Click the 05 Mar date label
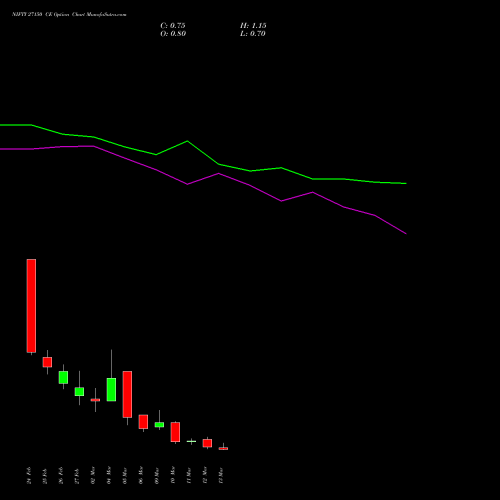Image resolution: width=500 pixels, height=500 pixels. pyautogui.click(x=125, y=475)
